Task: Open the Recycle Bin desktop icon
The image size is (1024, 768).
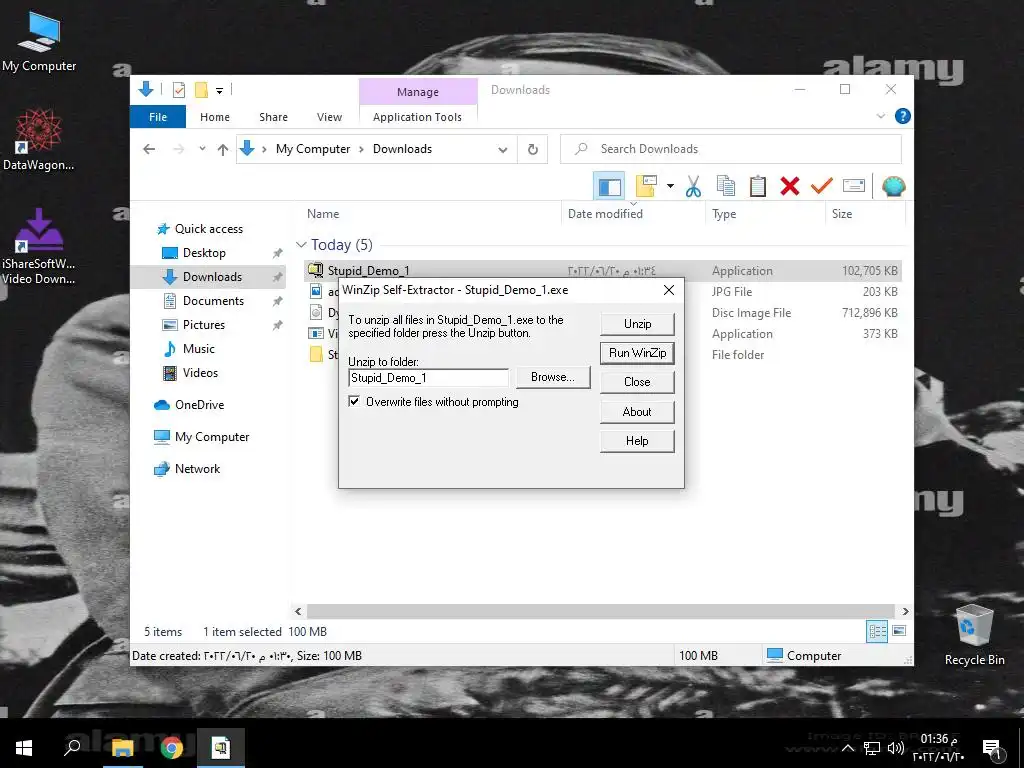Action: pyautogui.click(x=974, y=635)
